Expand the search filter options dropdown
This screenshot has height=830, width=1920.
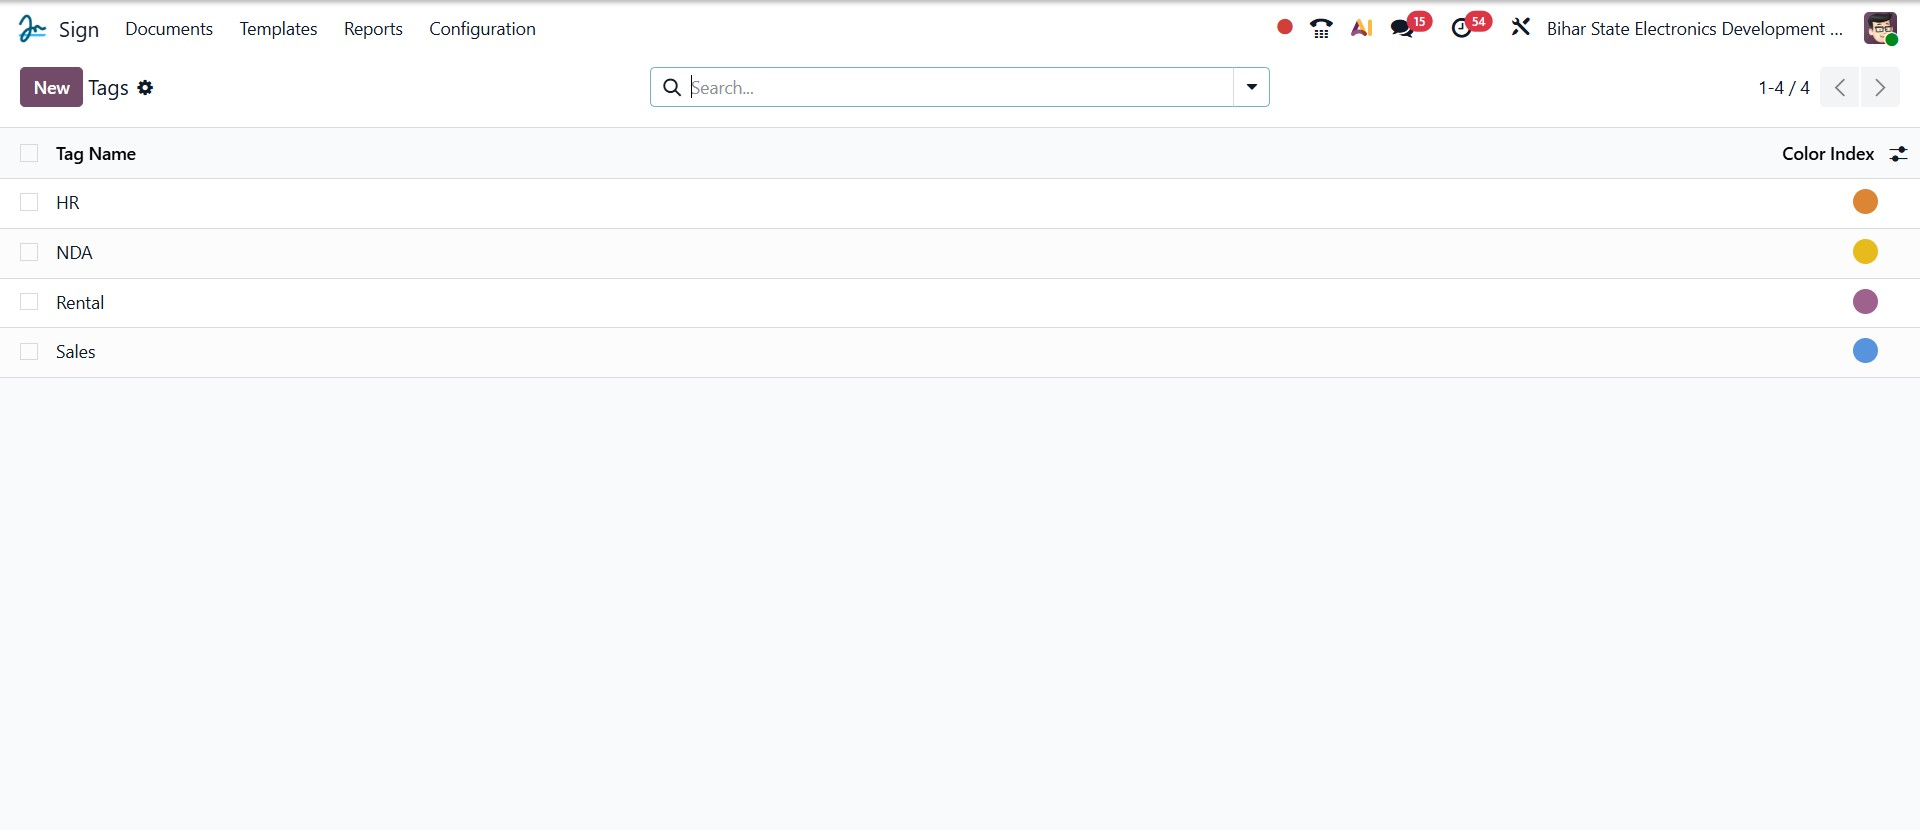point(1251,87)
